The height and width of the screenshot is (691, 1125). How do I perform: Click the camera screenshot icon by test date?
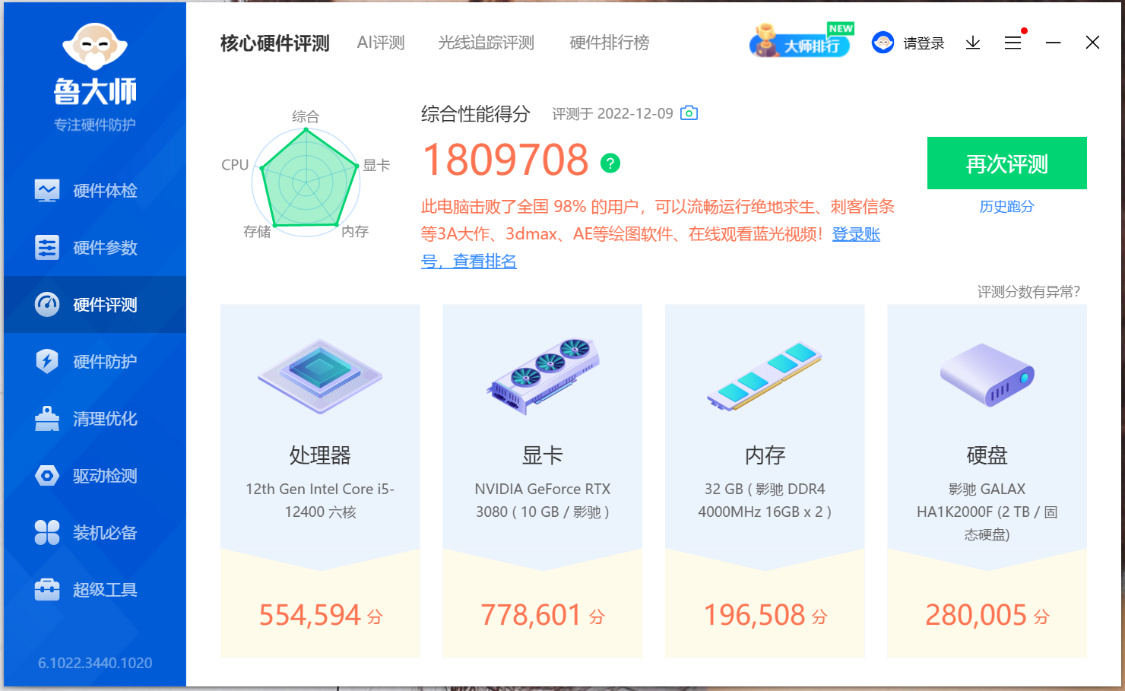click(x=689, y=113)
